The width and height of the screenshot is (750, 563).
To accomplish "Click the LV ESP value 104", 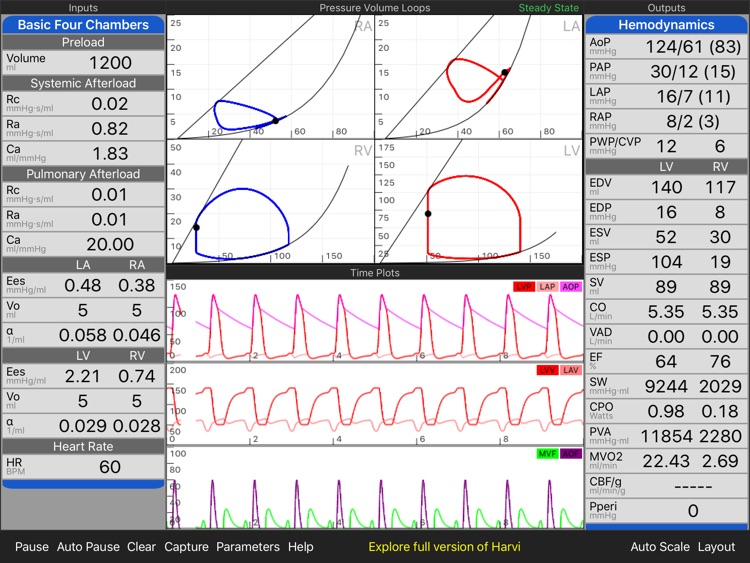I will click(667, 262).
